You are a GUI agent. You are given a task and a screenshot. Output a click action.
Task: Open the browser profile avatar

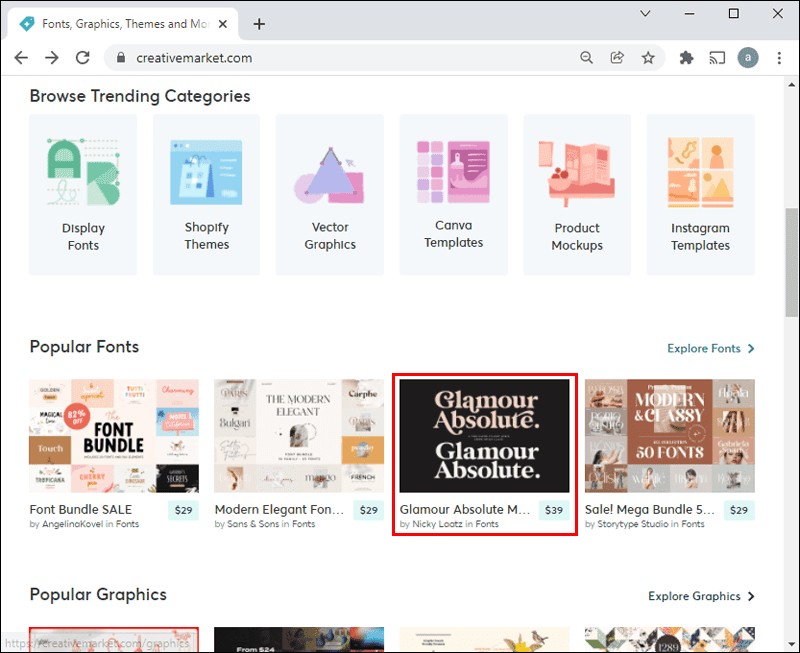(x=748, y=58)
